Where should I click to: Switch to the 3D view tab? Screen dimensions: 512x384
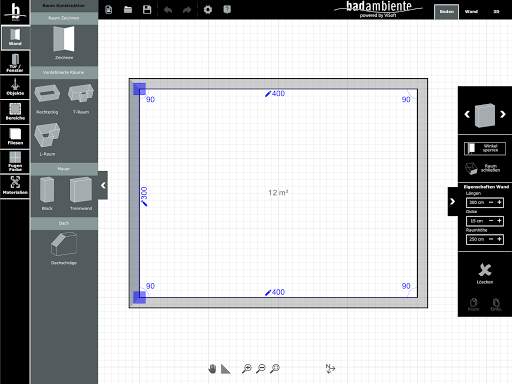point(496,12)
